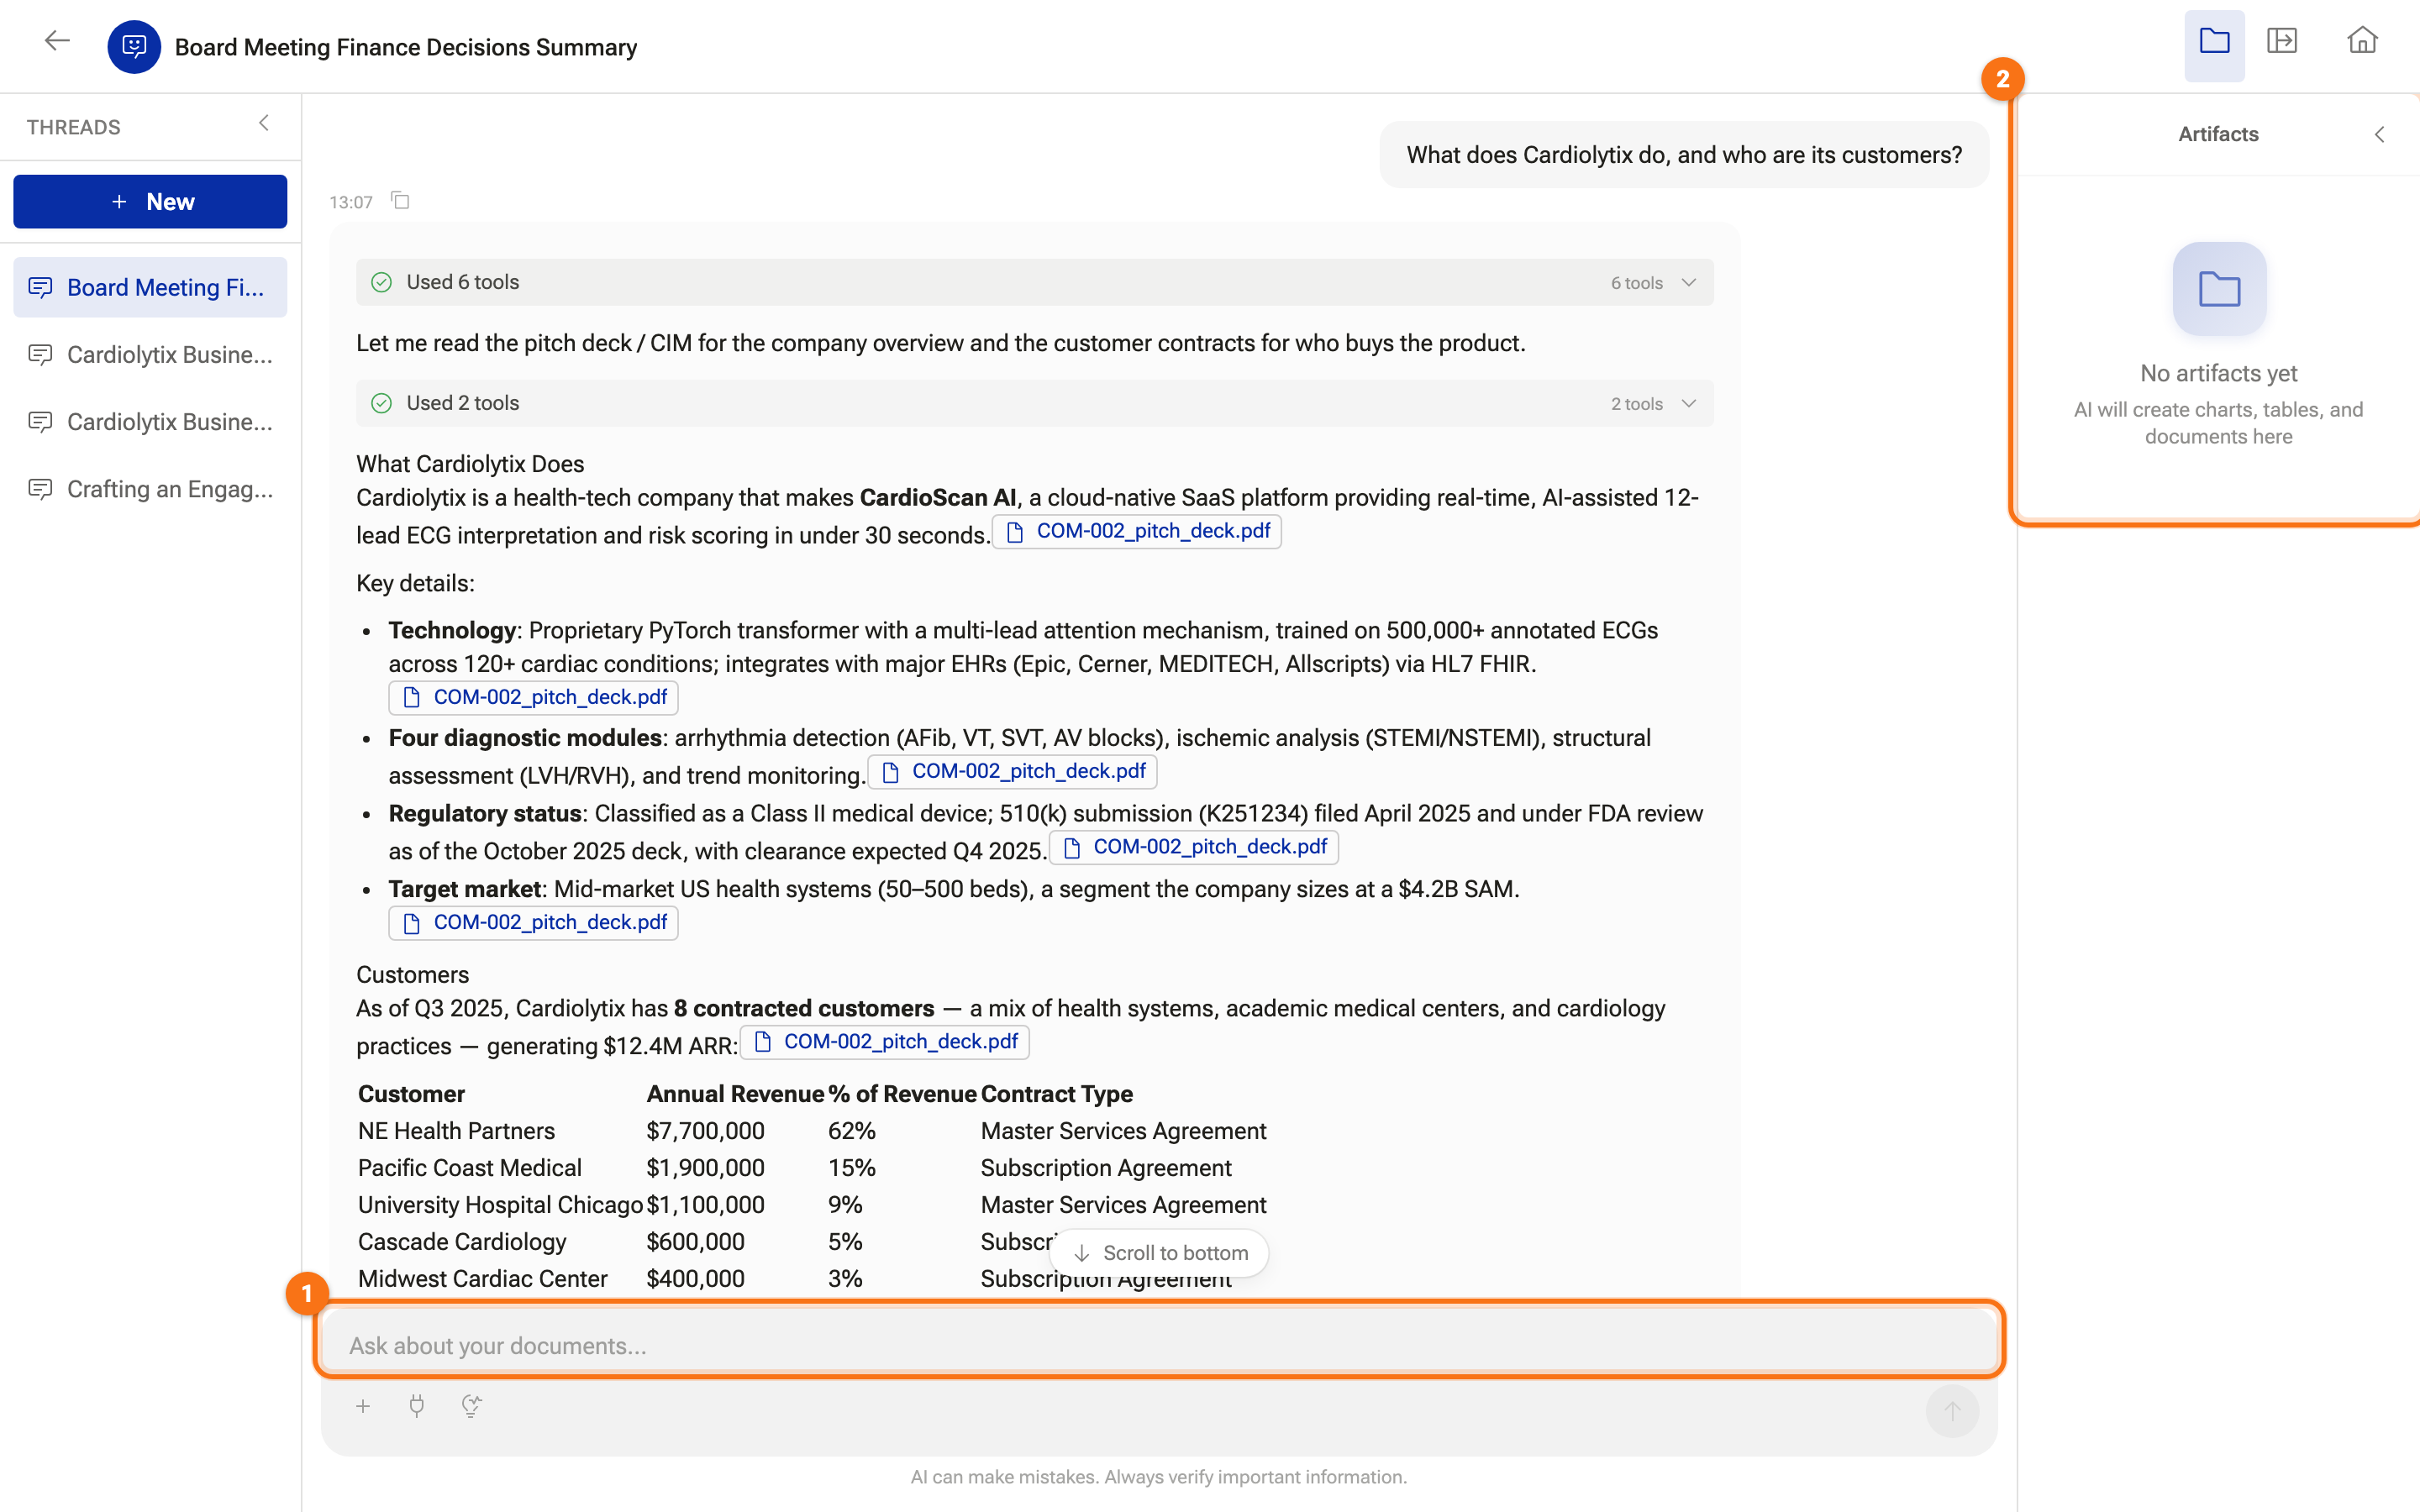This screenshot has width=2420, height=1512.
Task: Click the user message about Cardiolytix customers
Action: tap(1684, 155)
